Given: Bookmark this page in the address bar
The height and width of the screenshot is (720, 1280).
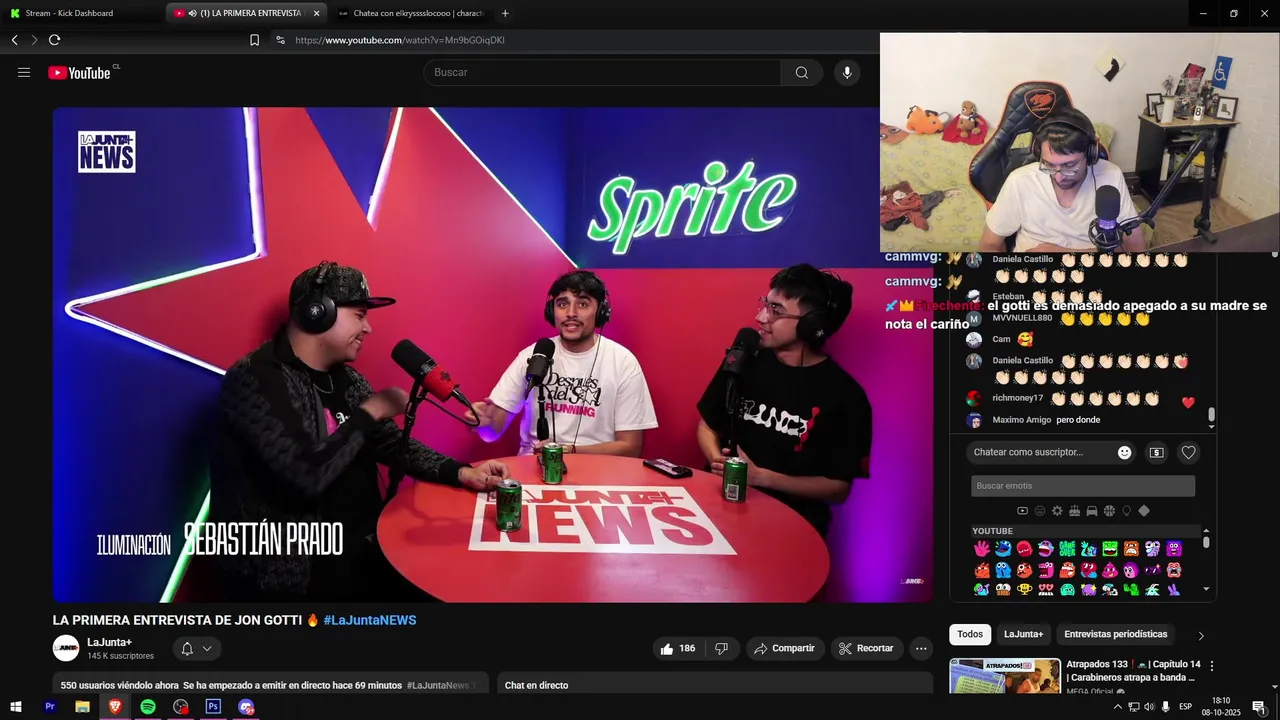Looking at the screenshot, I should click(254, 40).
